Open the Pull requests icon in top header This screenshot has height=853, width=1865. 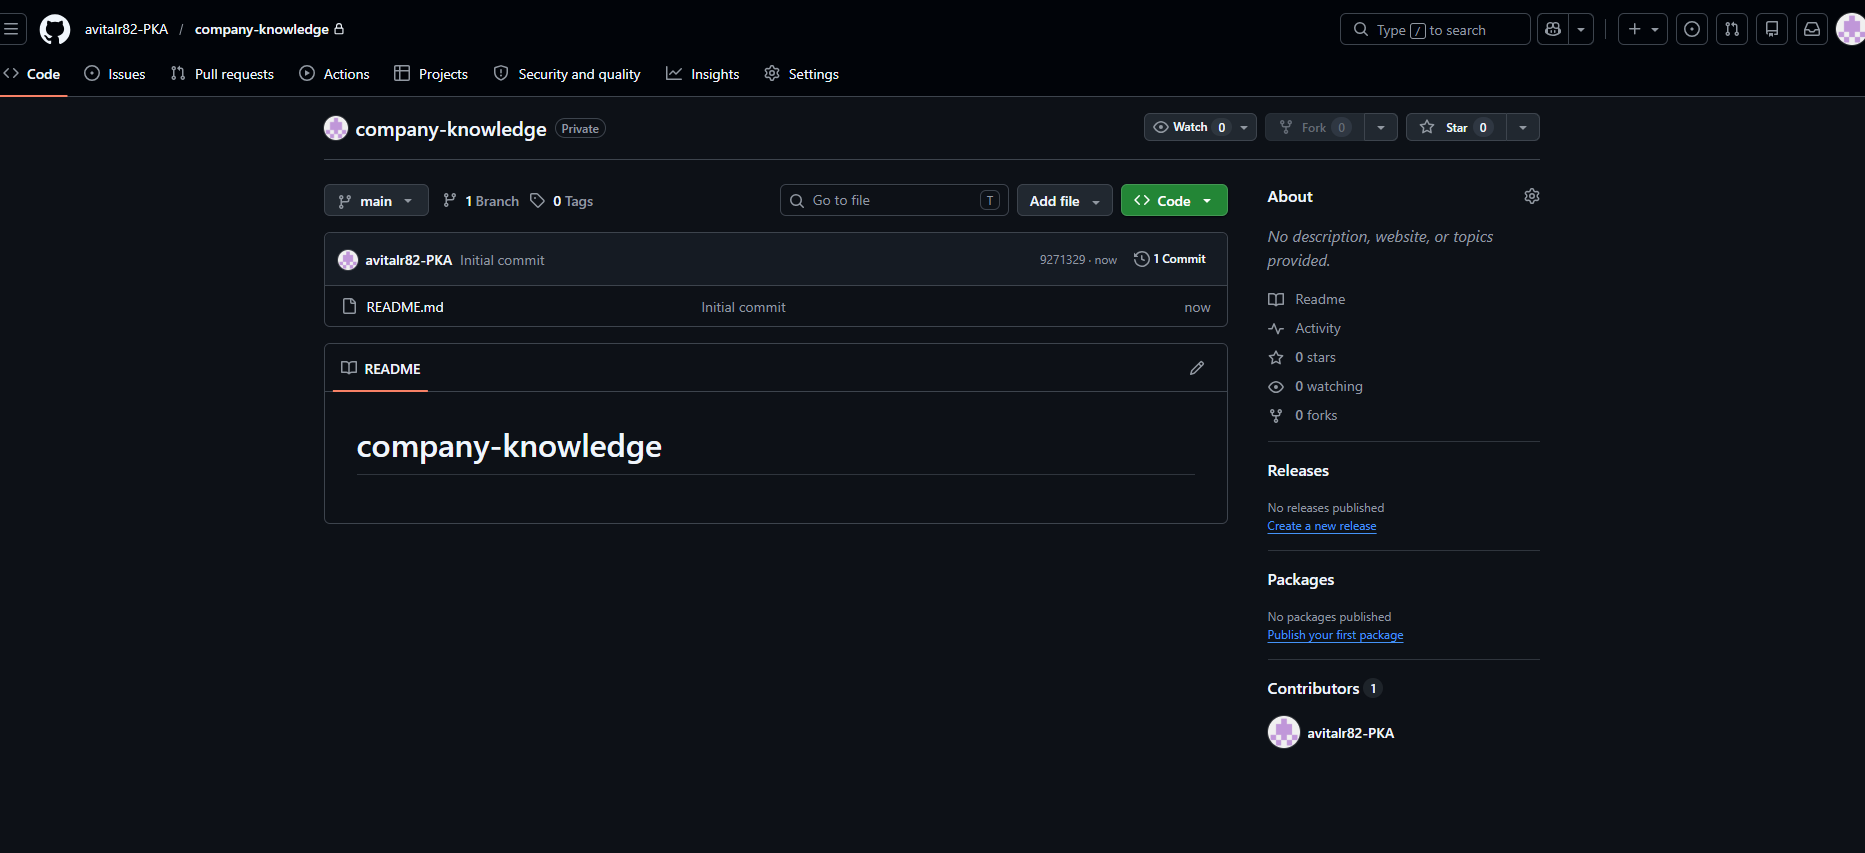point(1732,30)
